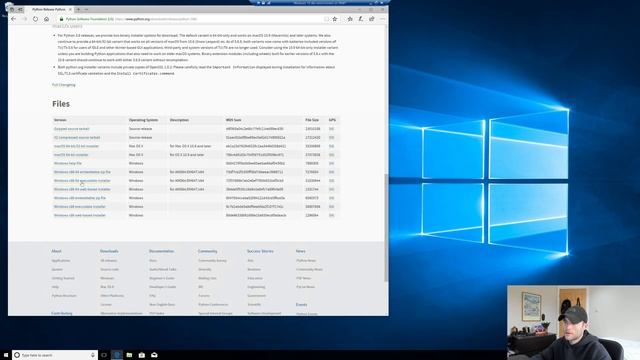Image resolution: width=640 pixels, height=360 pixels.
Task: Click the browser forward arrow
Action: click(24, 19)
